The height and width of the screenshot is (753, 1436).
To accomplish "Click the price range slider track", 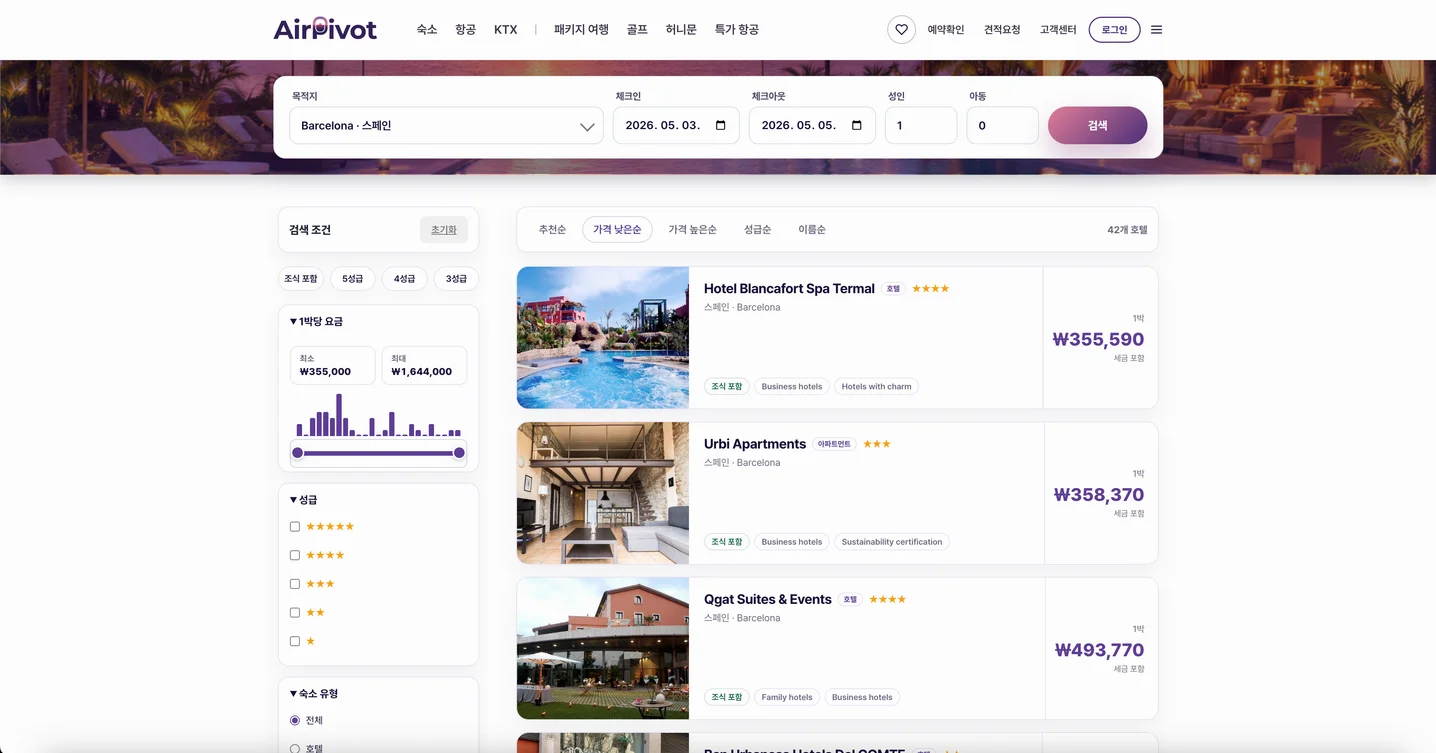I will click(378, 453).
